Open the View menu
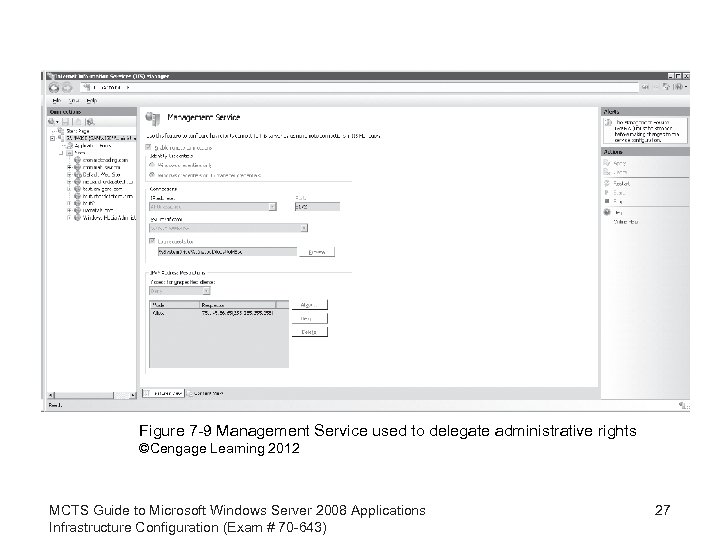The width and height of the screenshot is (720, 540). pyautogui.click(x=73, y=101)
